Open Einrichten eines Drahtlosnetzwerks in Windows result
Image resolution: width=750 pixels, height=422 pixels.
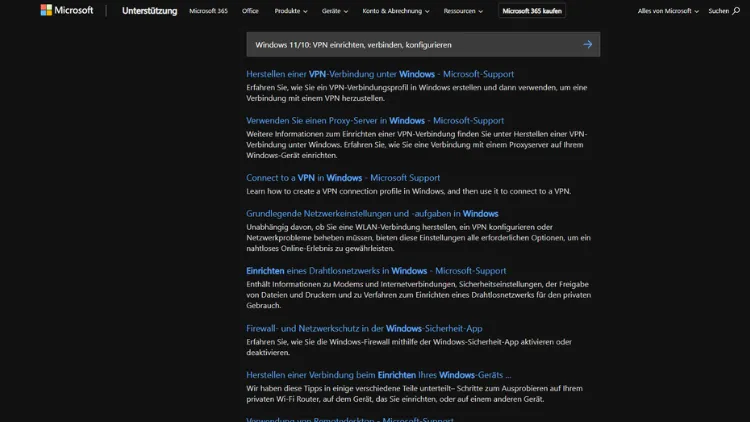[376, 271]
